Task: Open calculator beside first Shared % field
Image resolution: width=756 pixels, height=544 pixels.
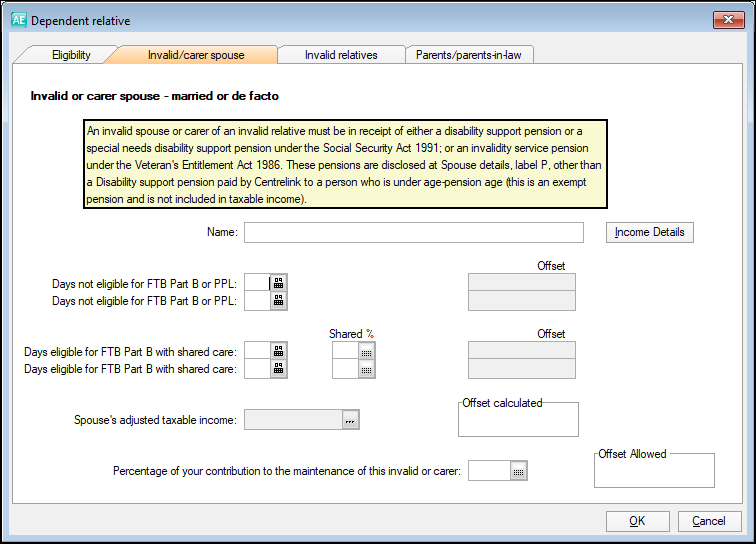Action: coord(367,351)
